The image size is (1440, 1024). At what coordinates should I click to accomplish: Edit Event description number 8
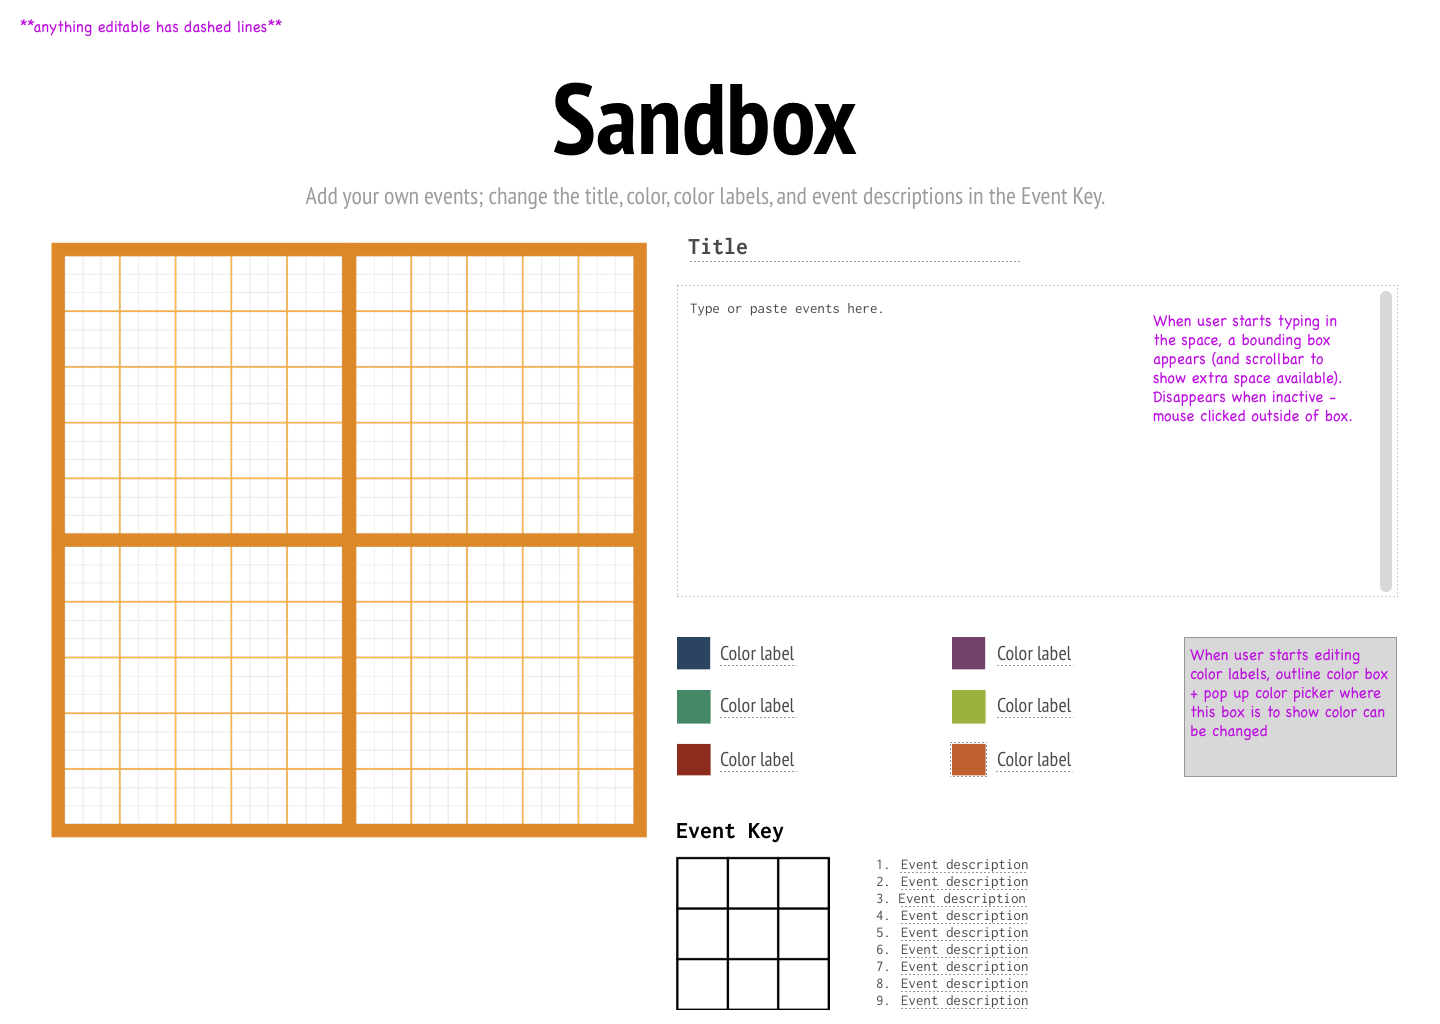(x=964, y=984)
